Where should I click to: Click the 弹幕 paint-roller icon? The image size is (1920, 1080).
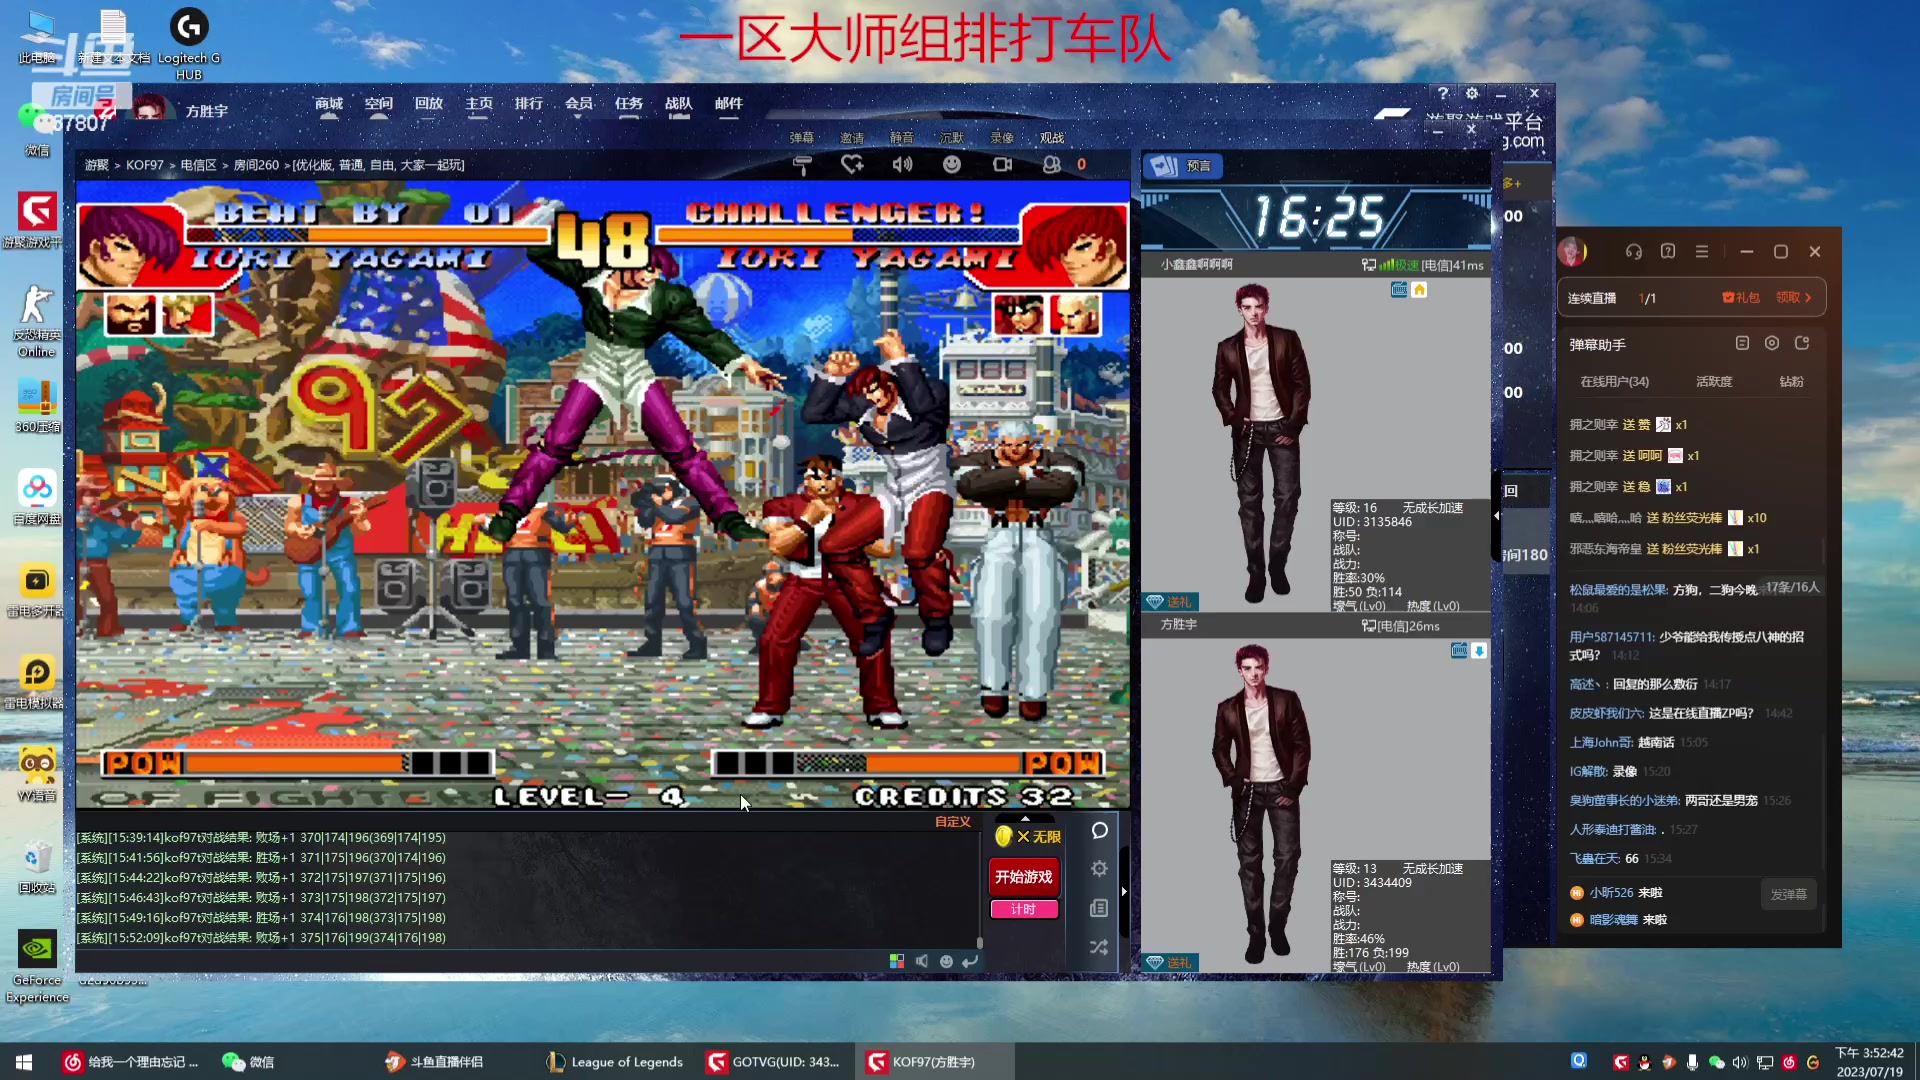coord(802,165)
